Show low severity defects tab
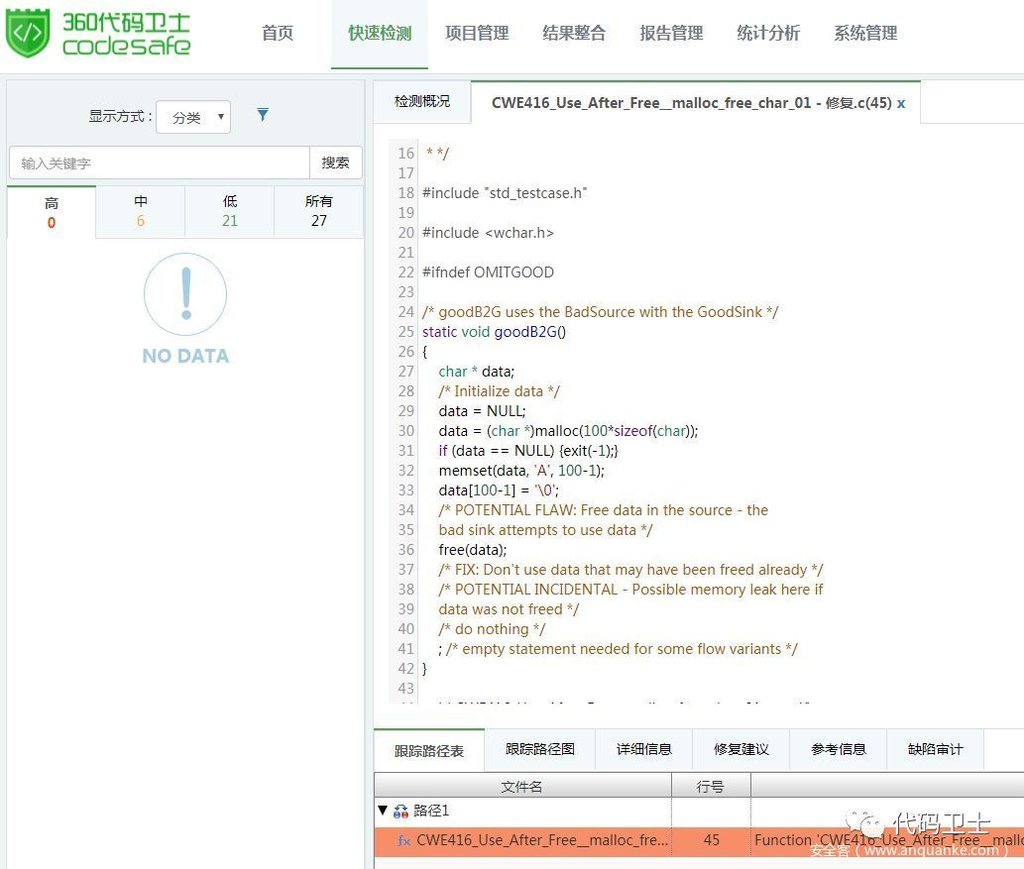1024x869 pixels. [230, 212]
